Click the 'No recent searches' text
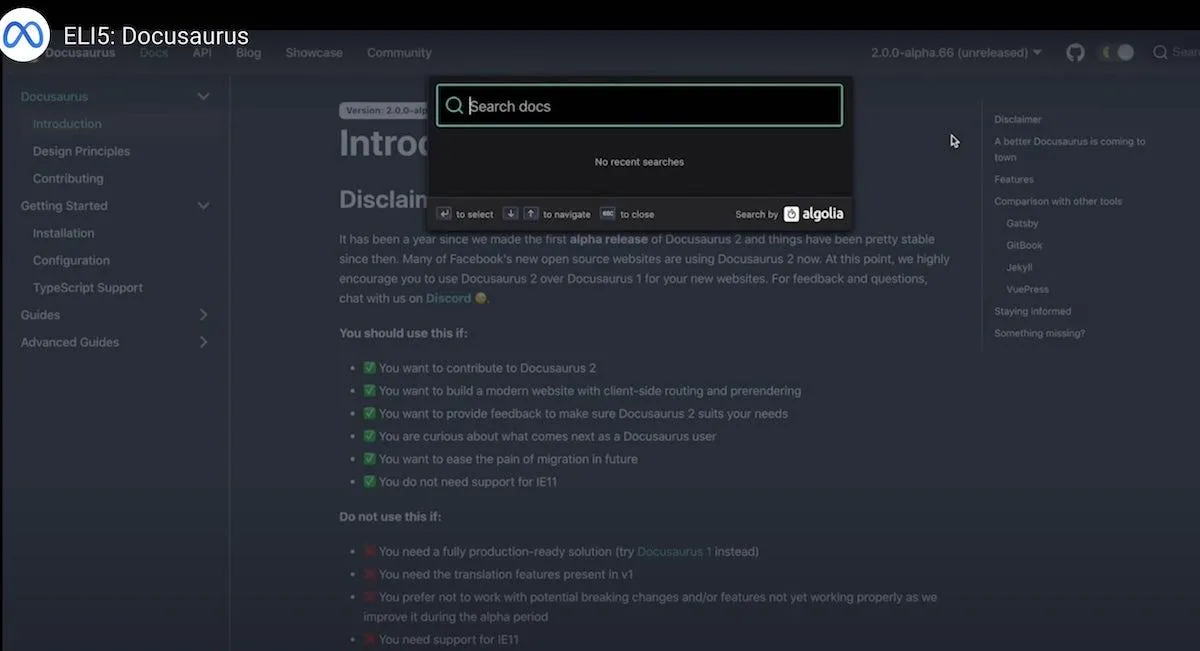This screenshot has height=651, width=1200. pos(639,162)
